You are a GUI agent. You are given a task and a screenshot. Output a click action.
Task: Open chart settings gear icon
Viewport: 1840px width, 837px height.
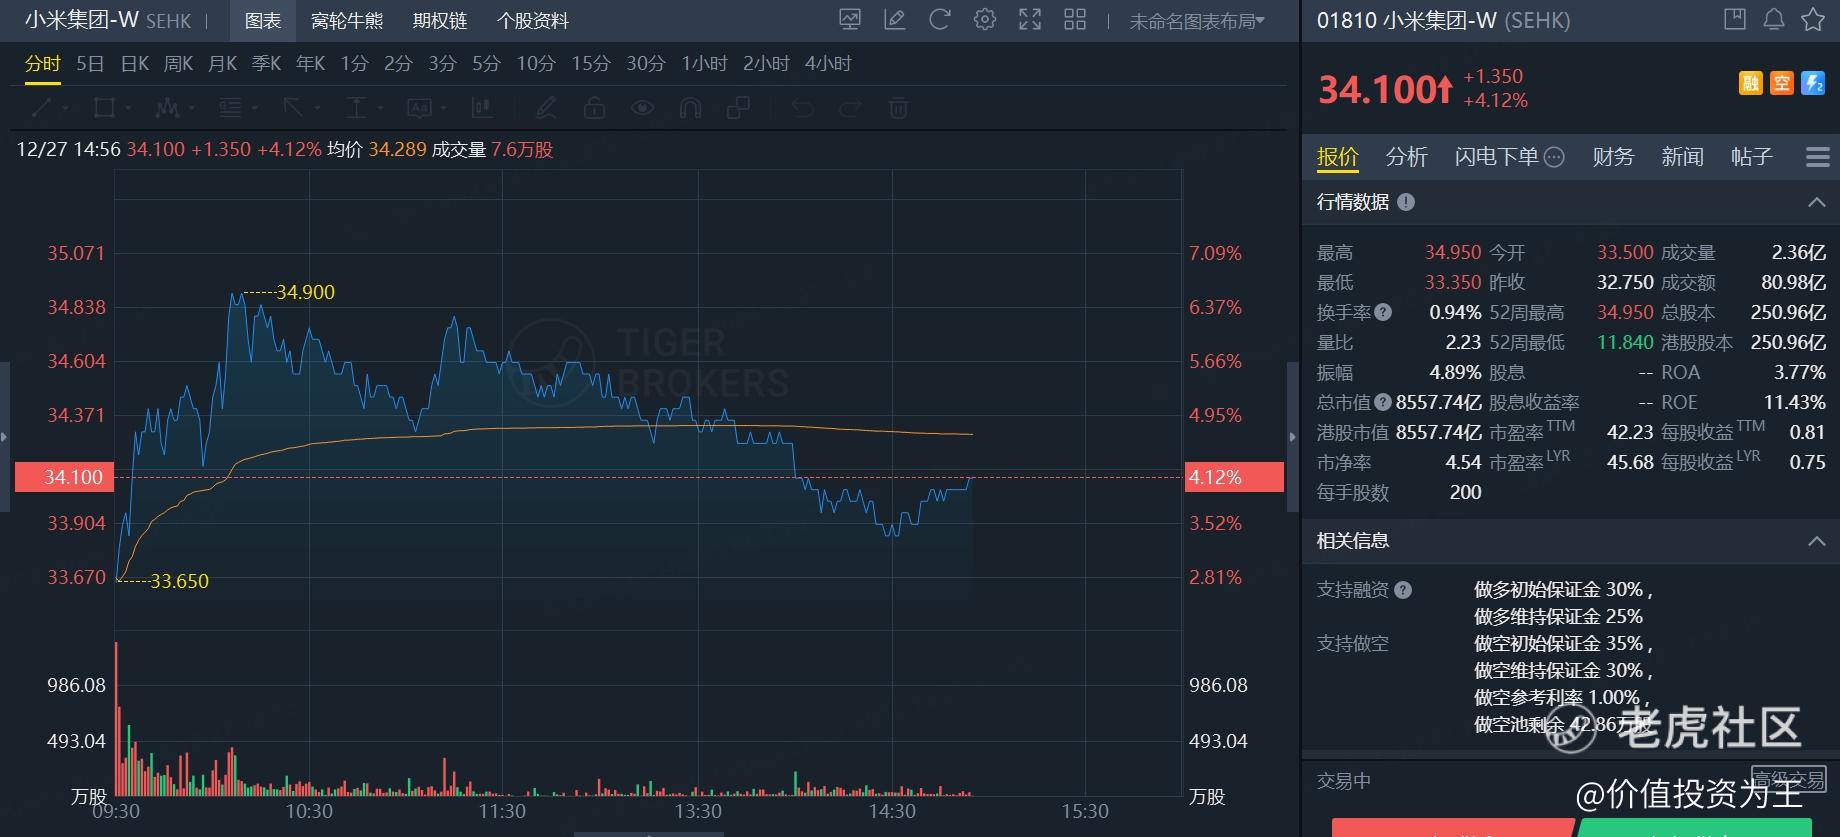click(x=985, y=20)
